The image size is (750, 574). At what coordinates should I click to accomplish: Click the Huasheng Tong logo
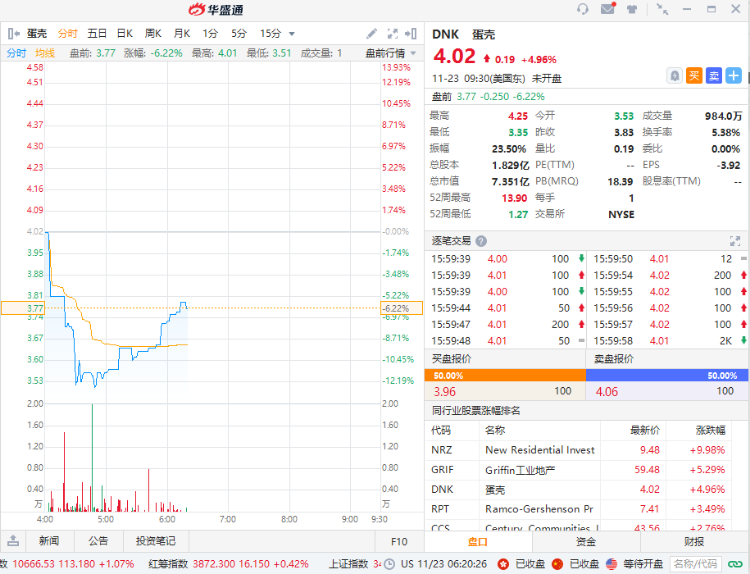coord(216,9)
